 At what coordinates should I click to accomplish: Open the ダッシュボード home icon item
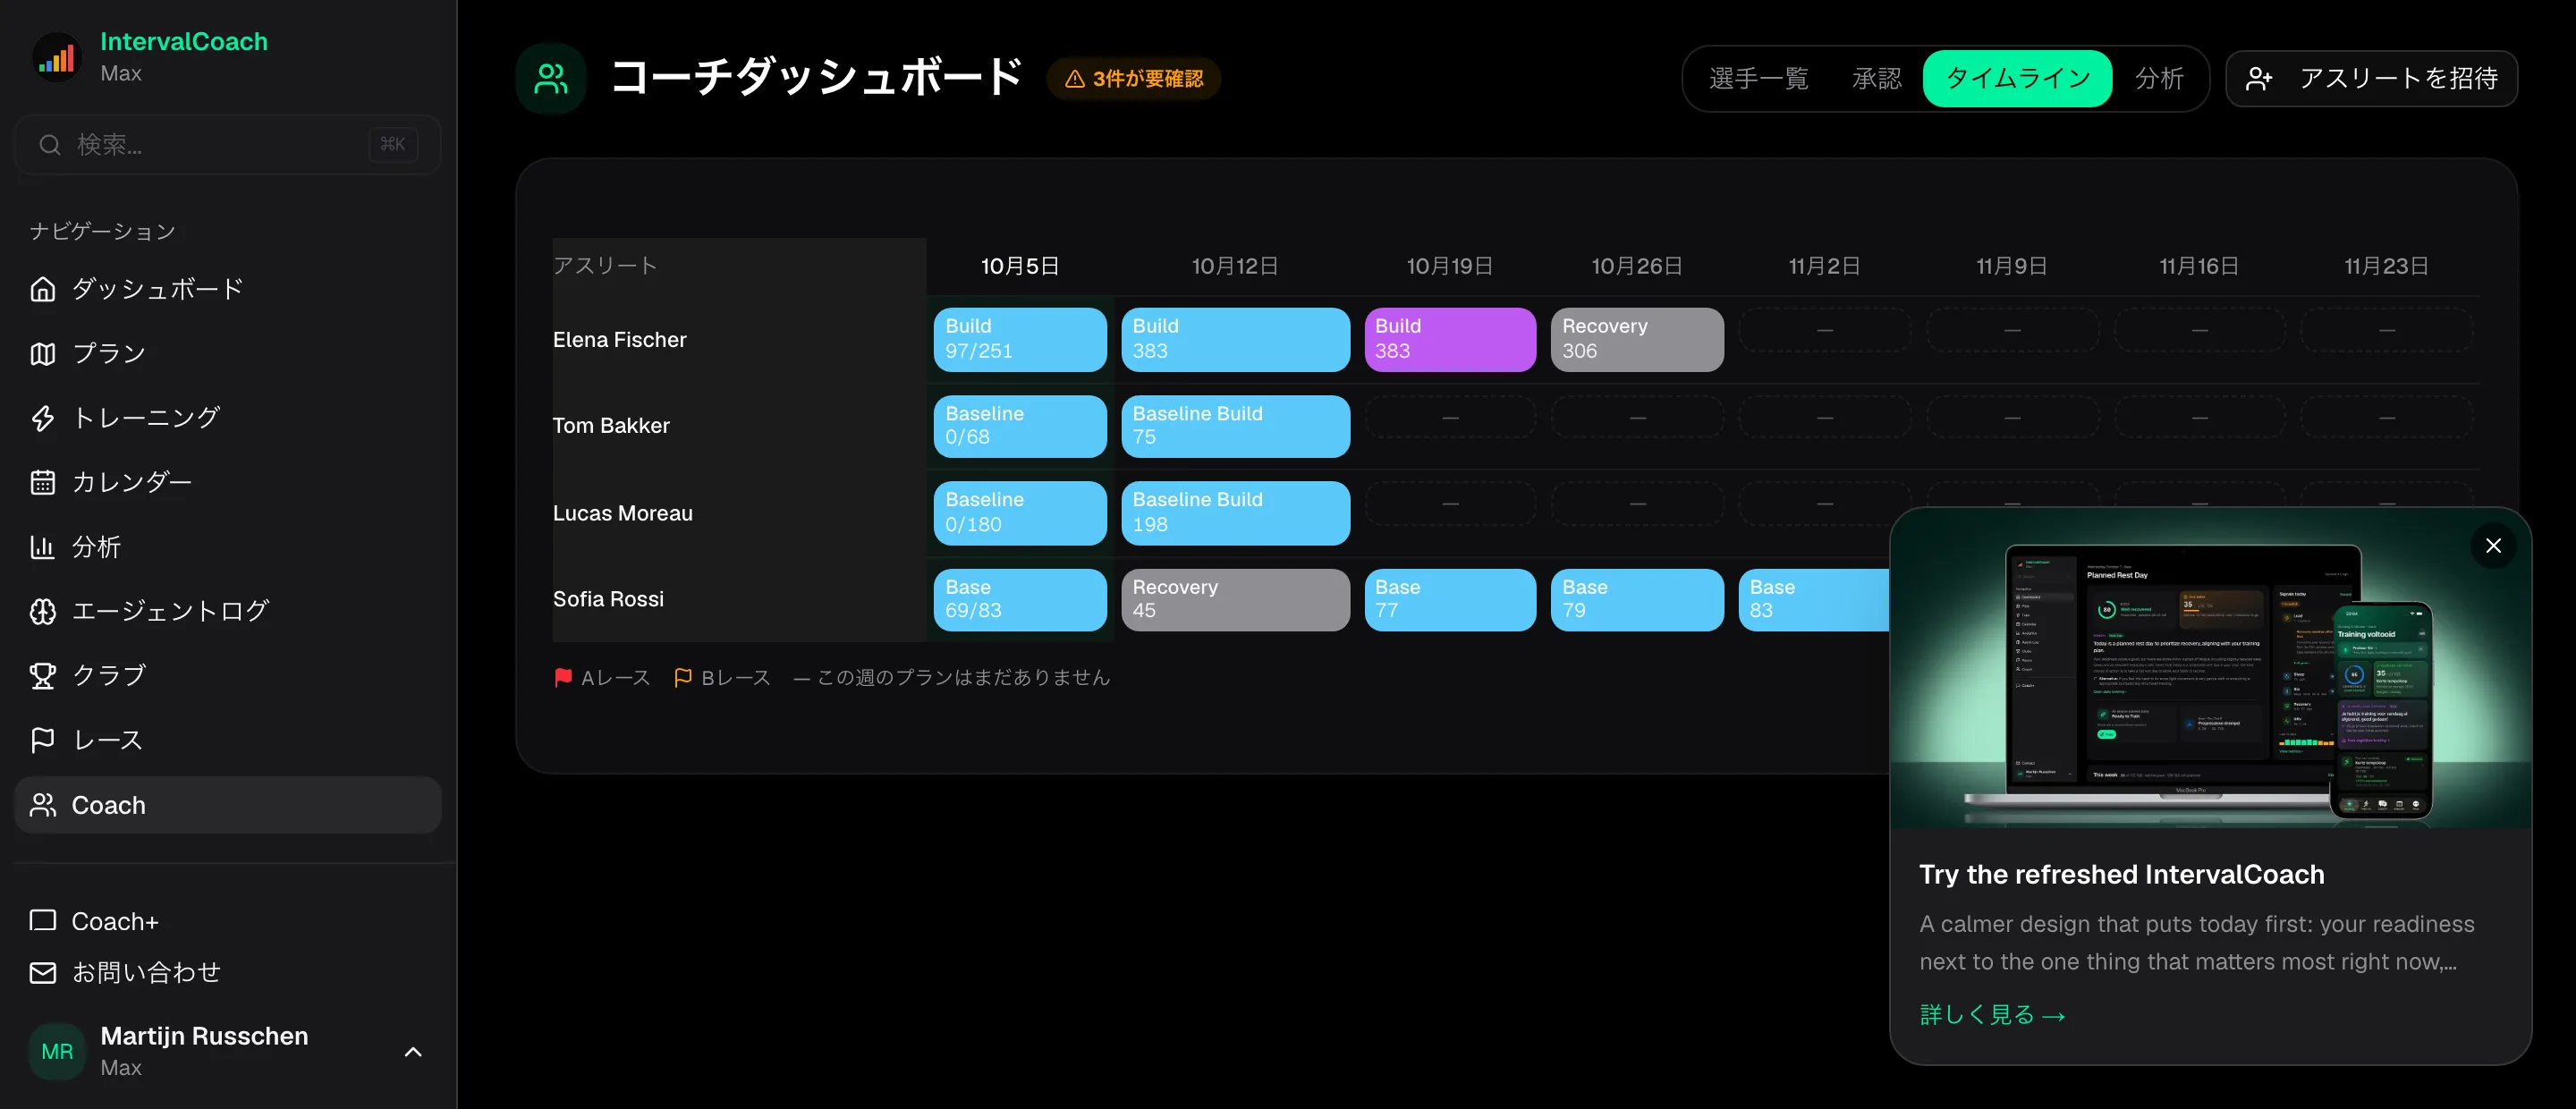(228, 289)
